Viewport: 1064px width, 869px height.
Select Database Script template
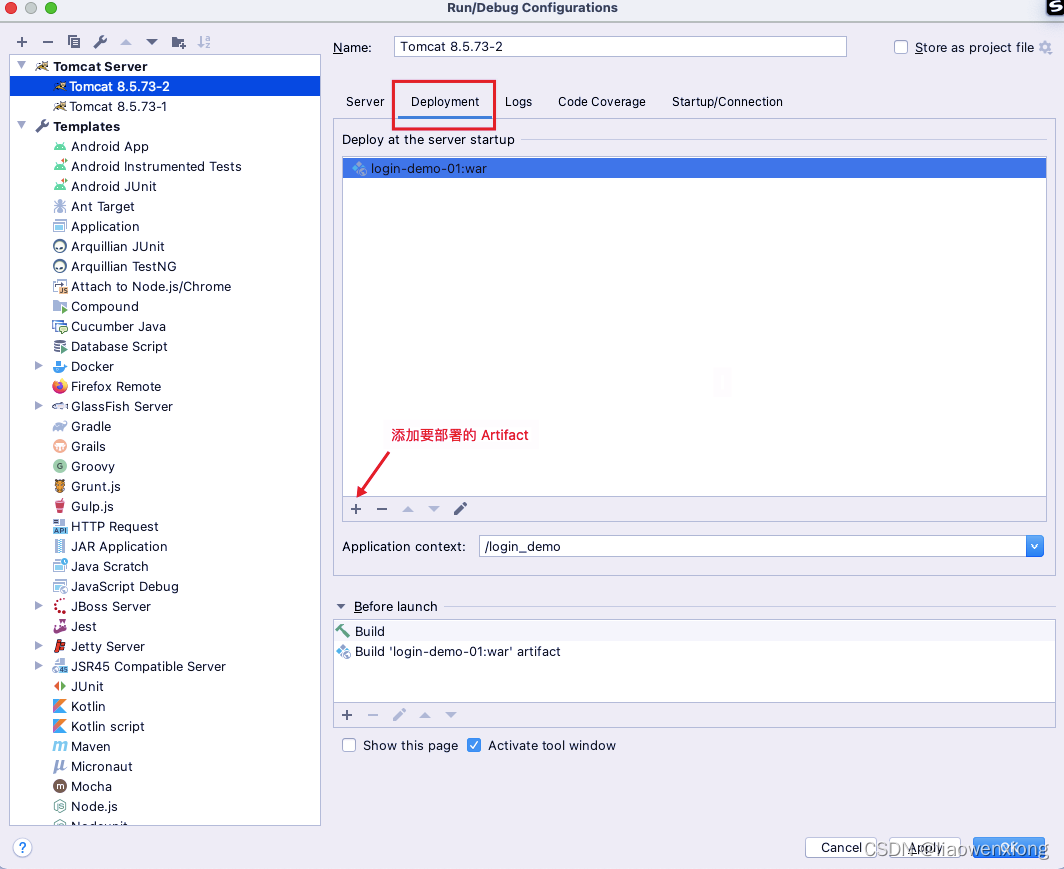point(111,347)
